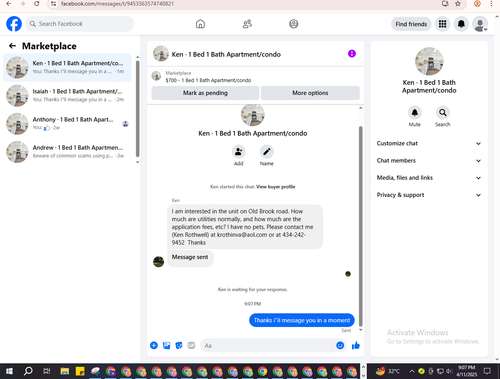
Task: Click chat messages scrollbar
Action: click(x=360, y=227)
